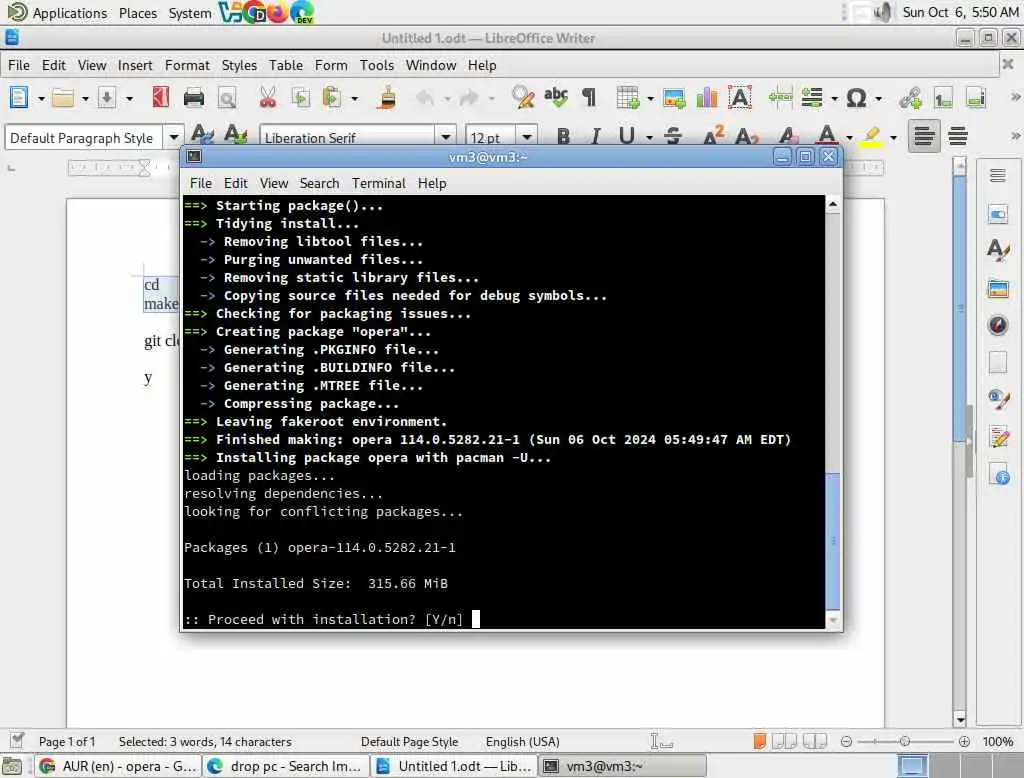The width and height of the screenshot is (1024, 778).
Task: Open the Format menu in Writer
Action: pyautogui.click(x=187, y=65)
